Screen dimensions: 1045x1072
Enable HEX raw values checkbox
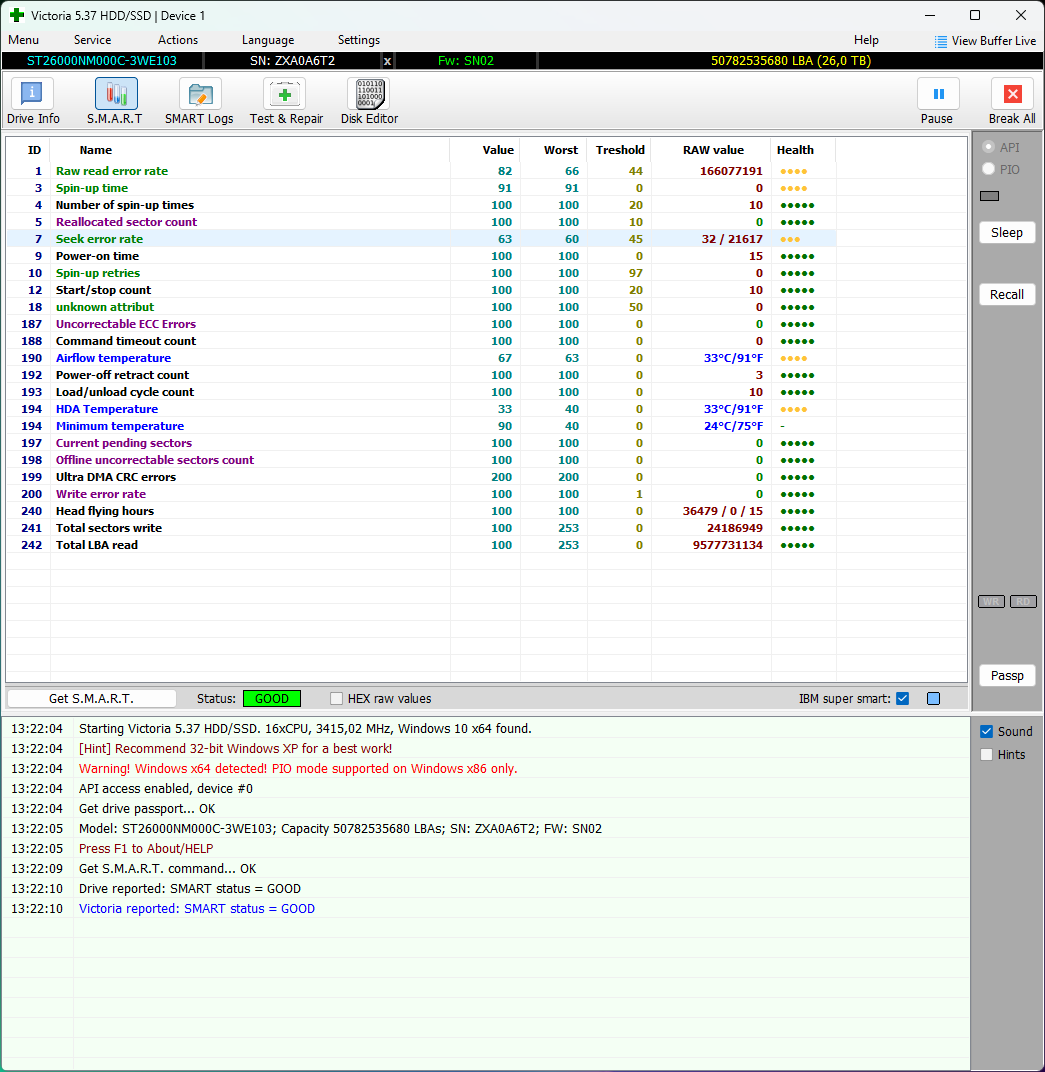click(x=337, y=699)
